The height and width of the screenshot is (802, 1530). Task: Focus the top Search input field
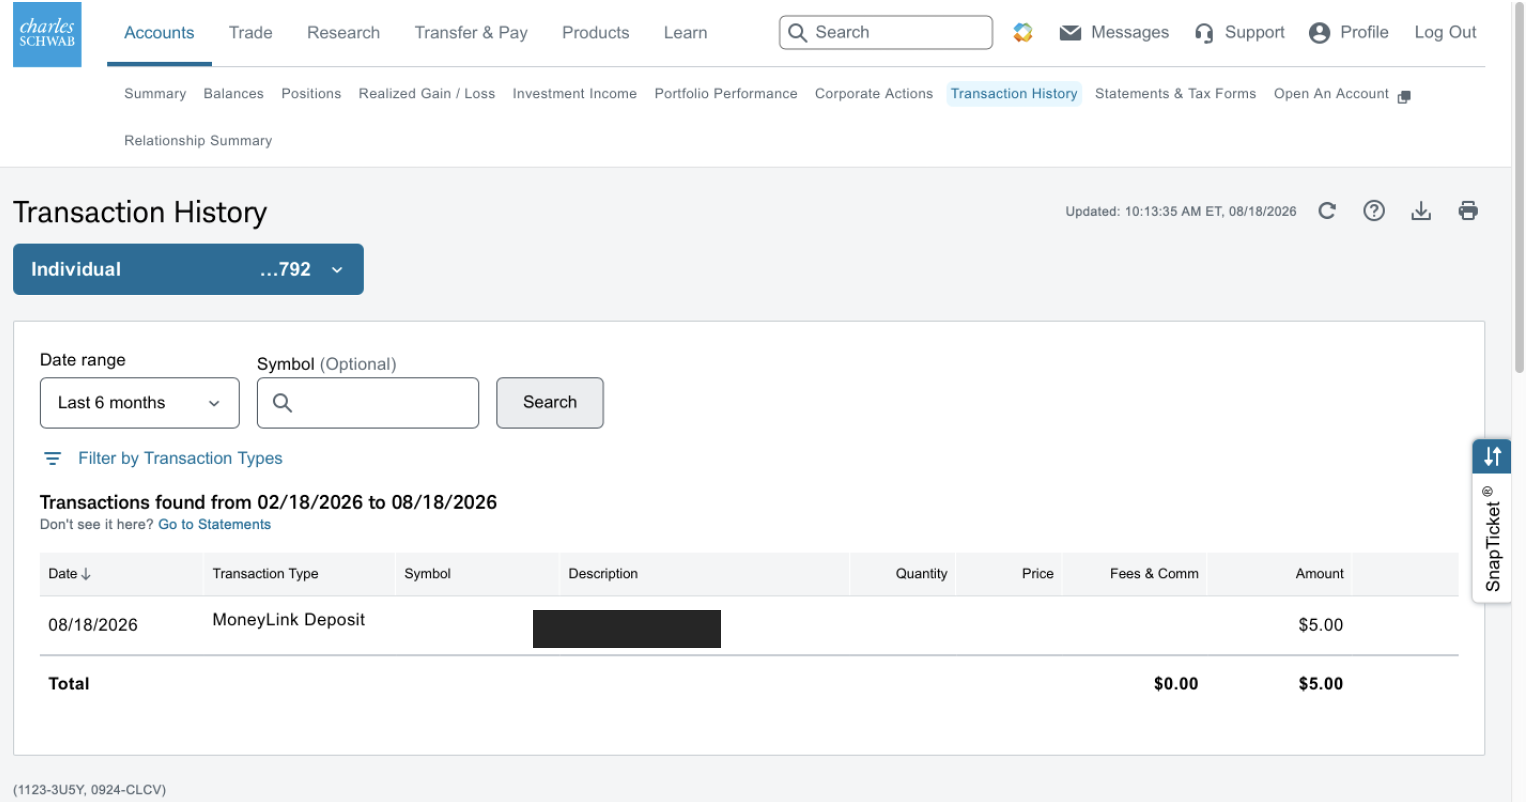point(886,32)
